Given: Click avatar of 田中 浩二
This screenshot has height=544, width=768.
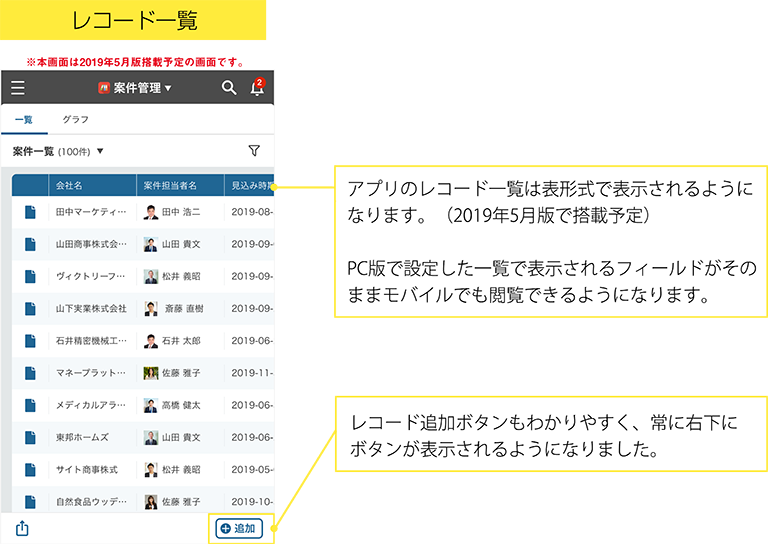Looking at the screenshot, I should (x=151, y=212).
